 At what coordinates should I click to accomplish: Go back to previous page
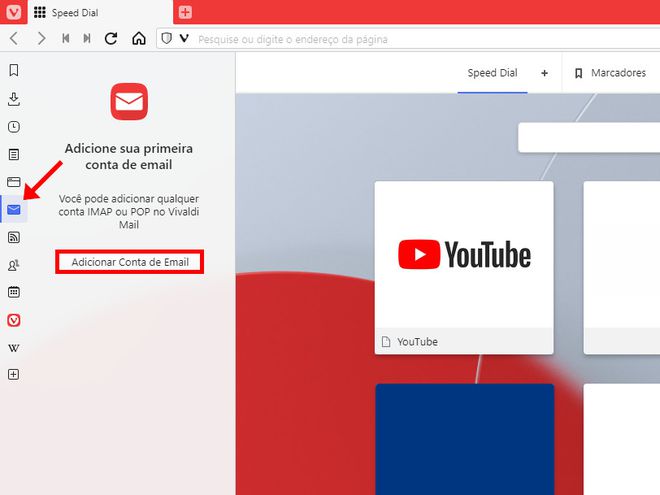tap(14, 39)
